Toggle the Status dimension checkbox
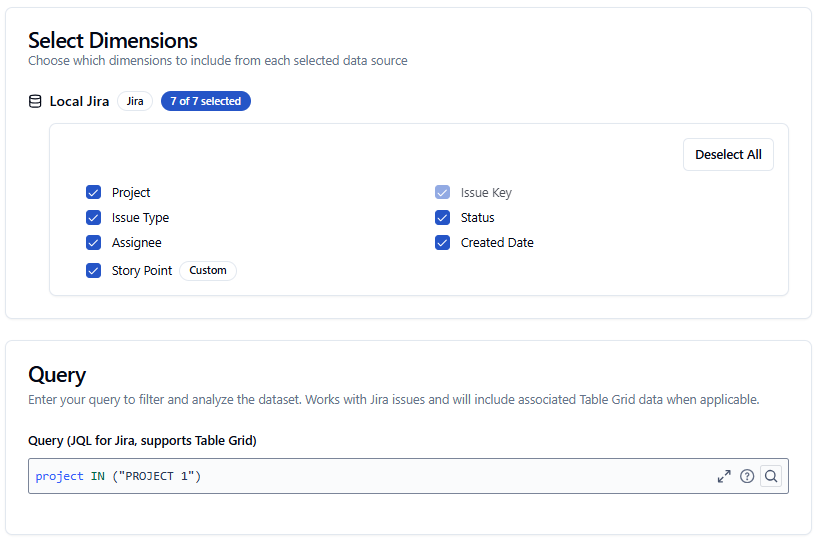 (443, 218)
